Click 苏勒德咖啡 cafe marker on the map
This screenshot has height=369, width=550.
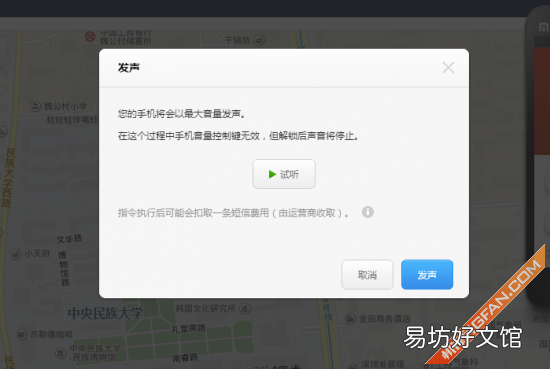(21, 334)
